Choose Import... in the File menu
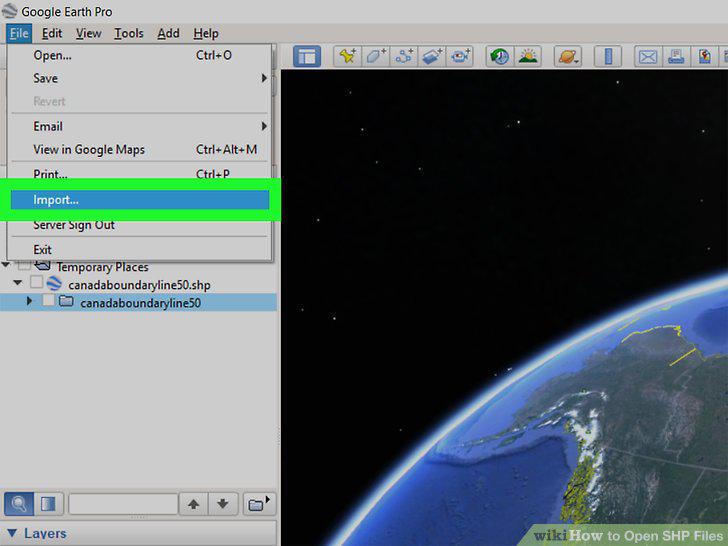 (x=140, y=200)
